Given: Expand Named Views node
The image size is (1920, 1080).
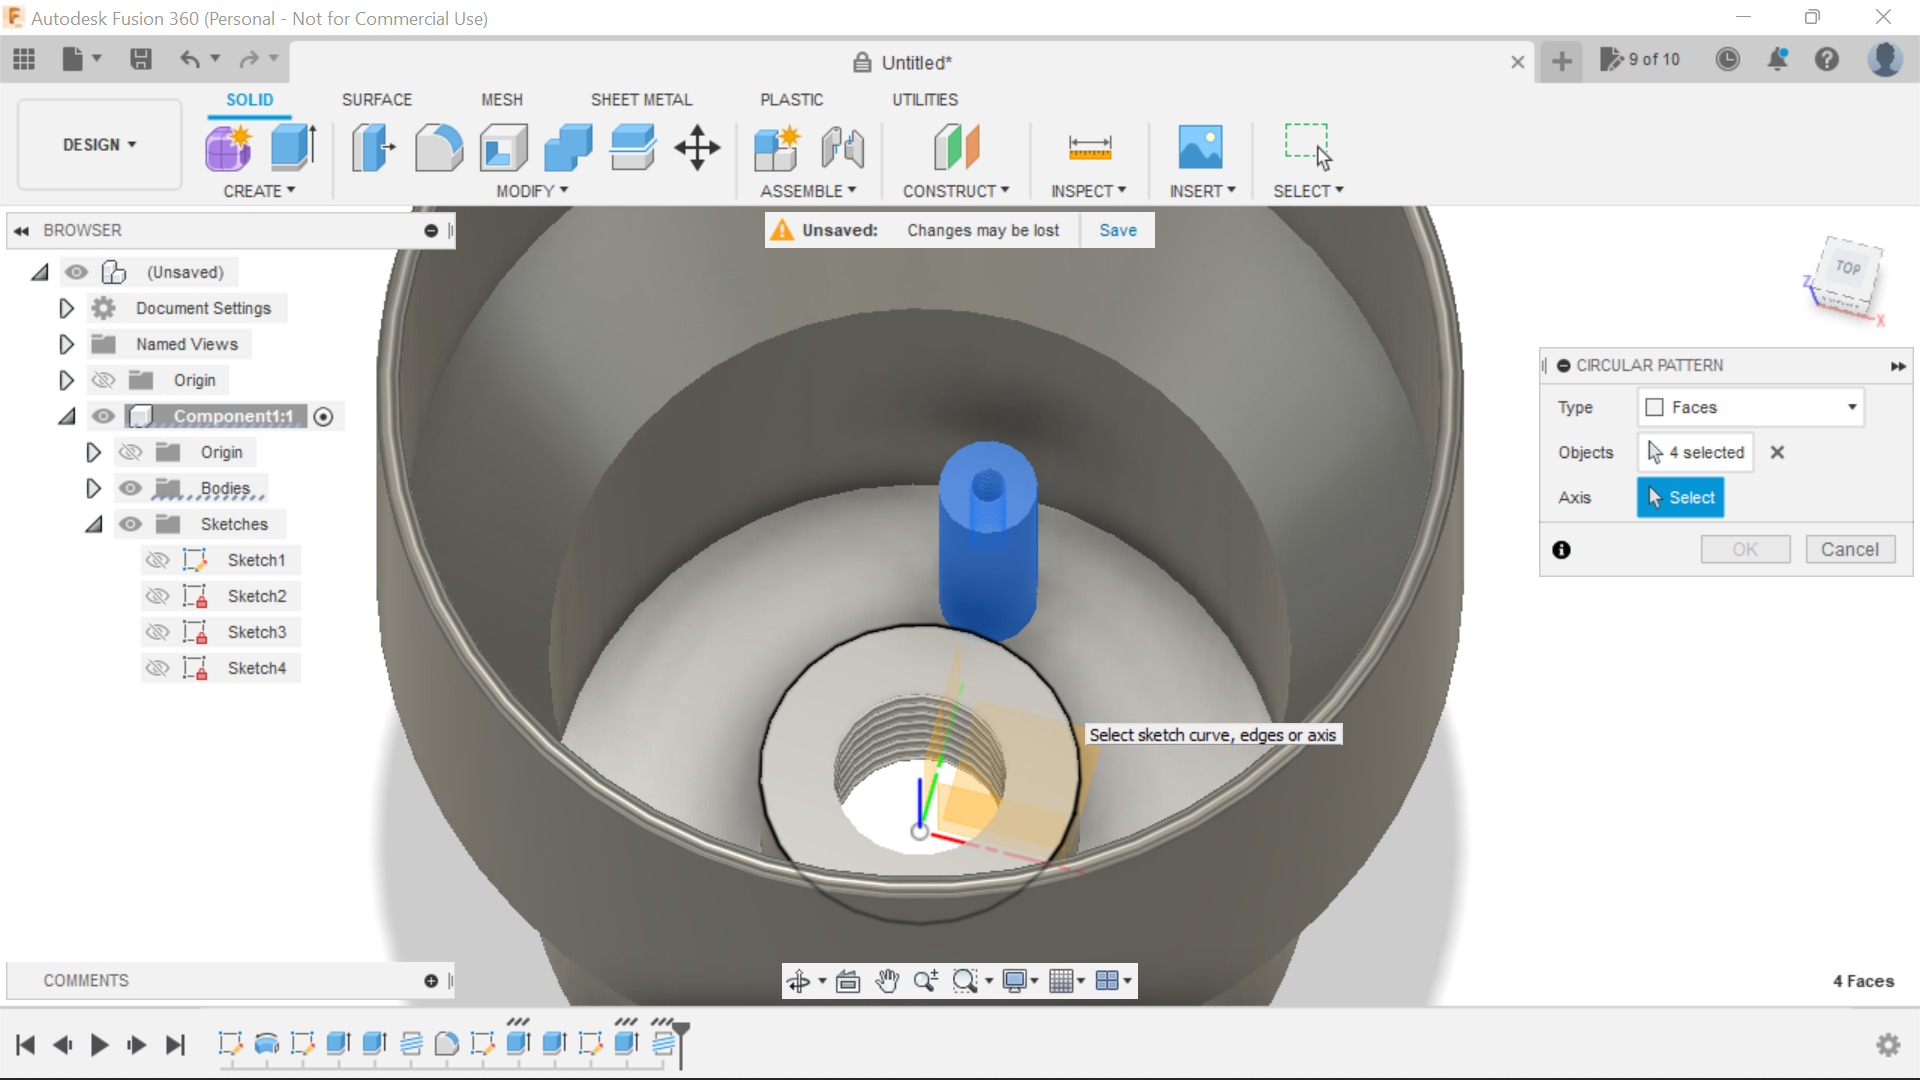Looking at the screenshot, I should [66, 344].
